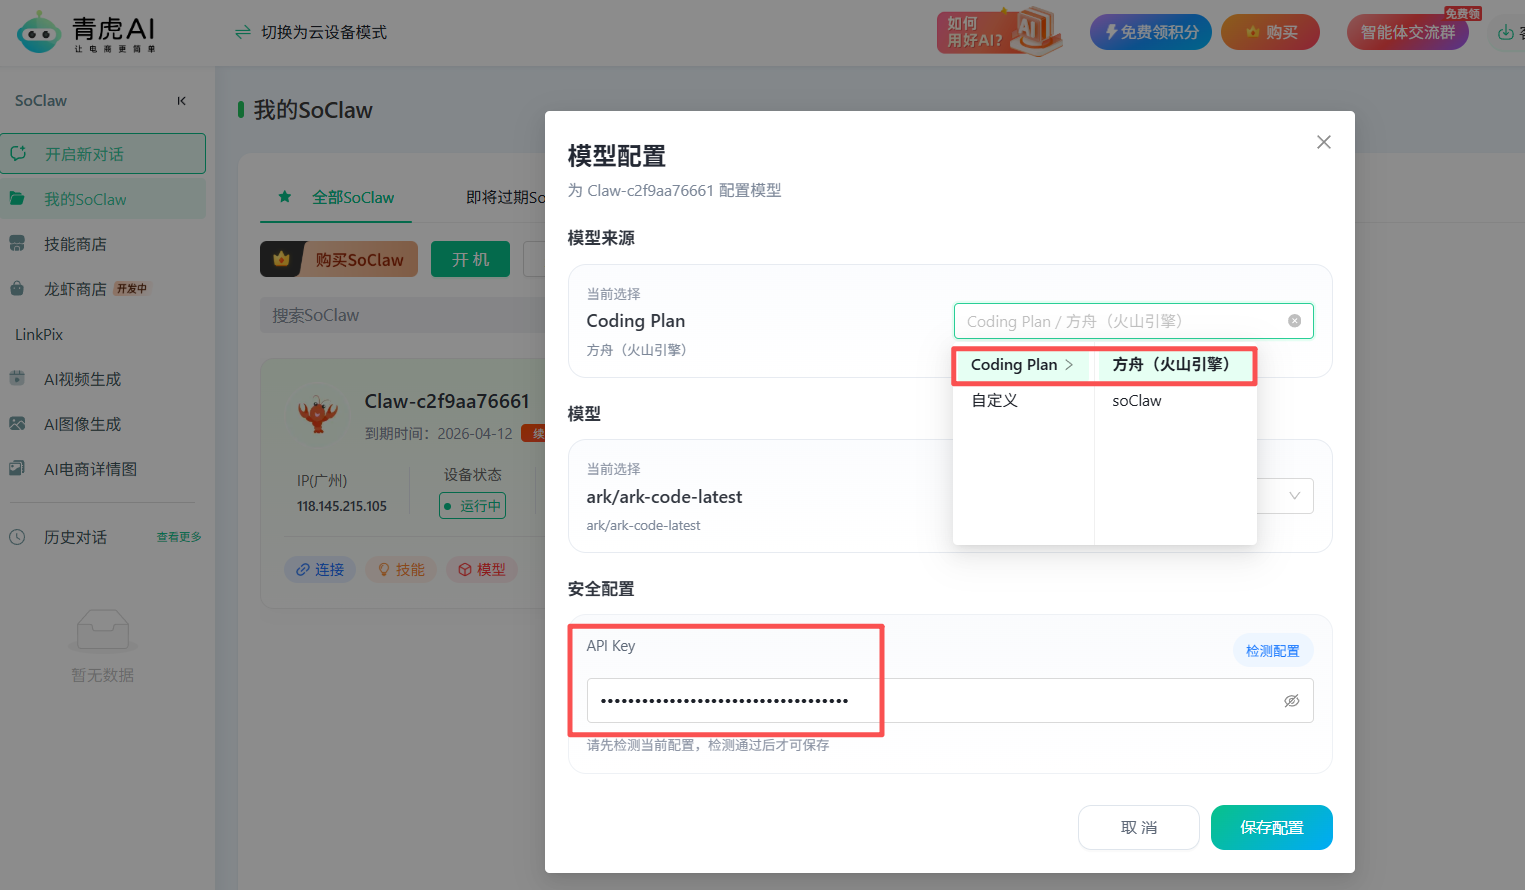The image size is (1525, 890).
Task: Click the 搜索SoClaw search box
Action: point(402,315)
